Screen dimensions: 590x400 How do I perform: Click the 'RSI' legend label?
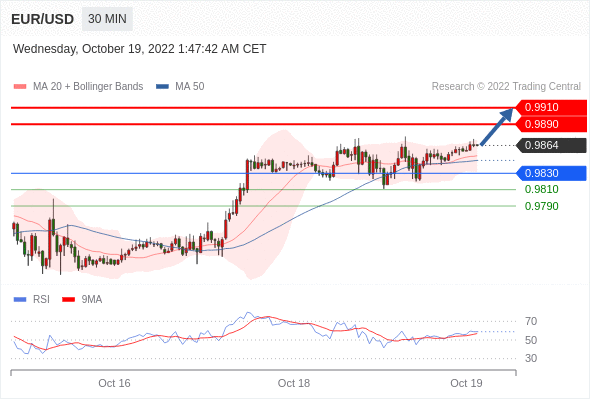click(41, 300)
